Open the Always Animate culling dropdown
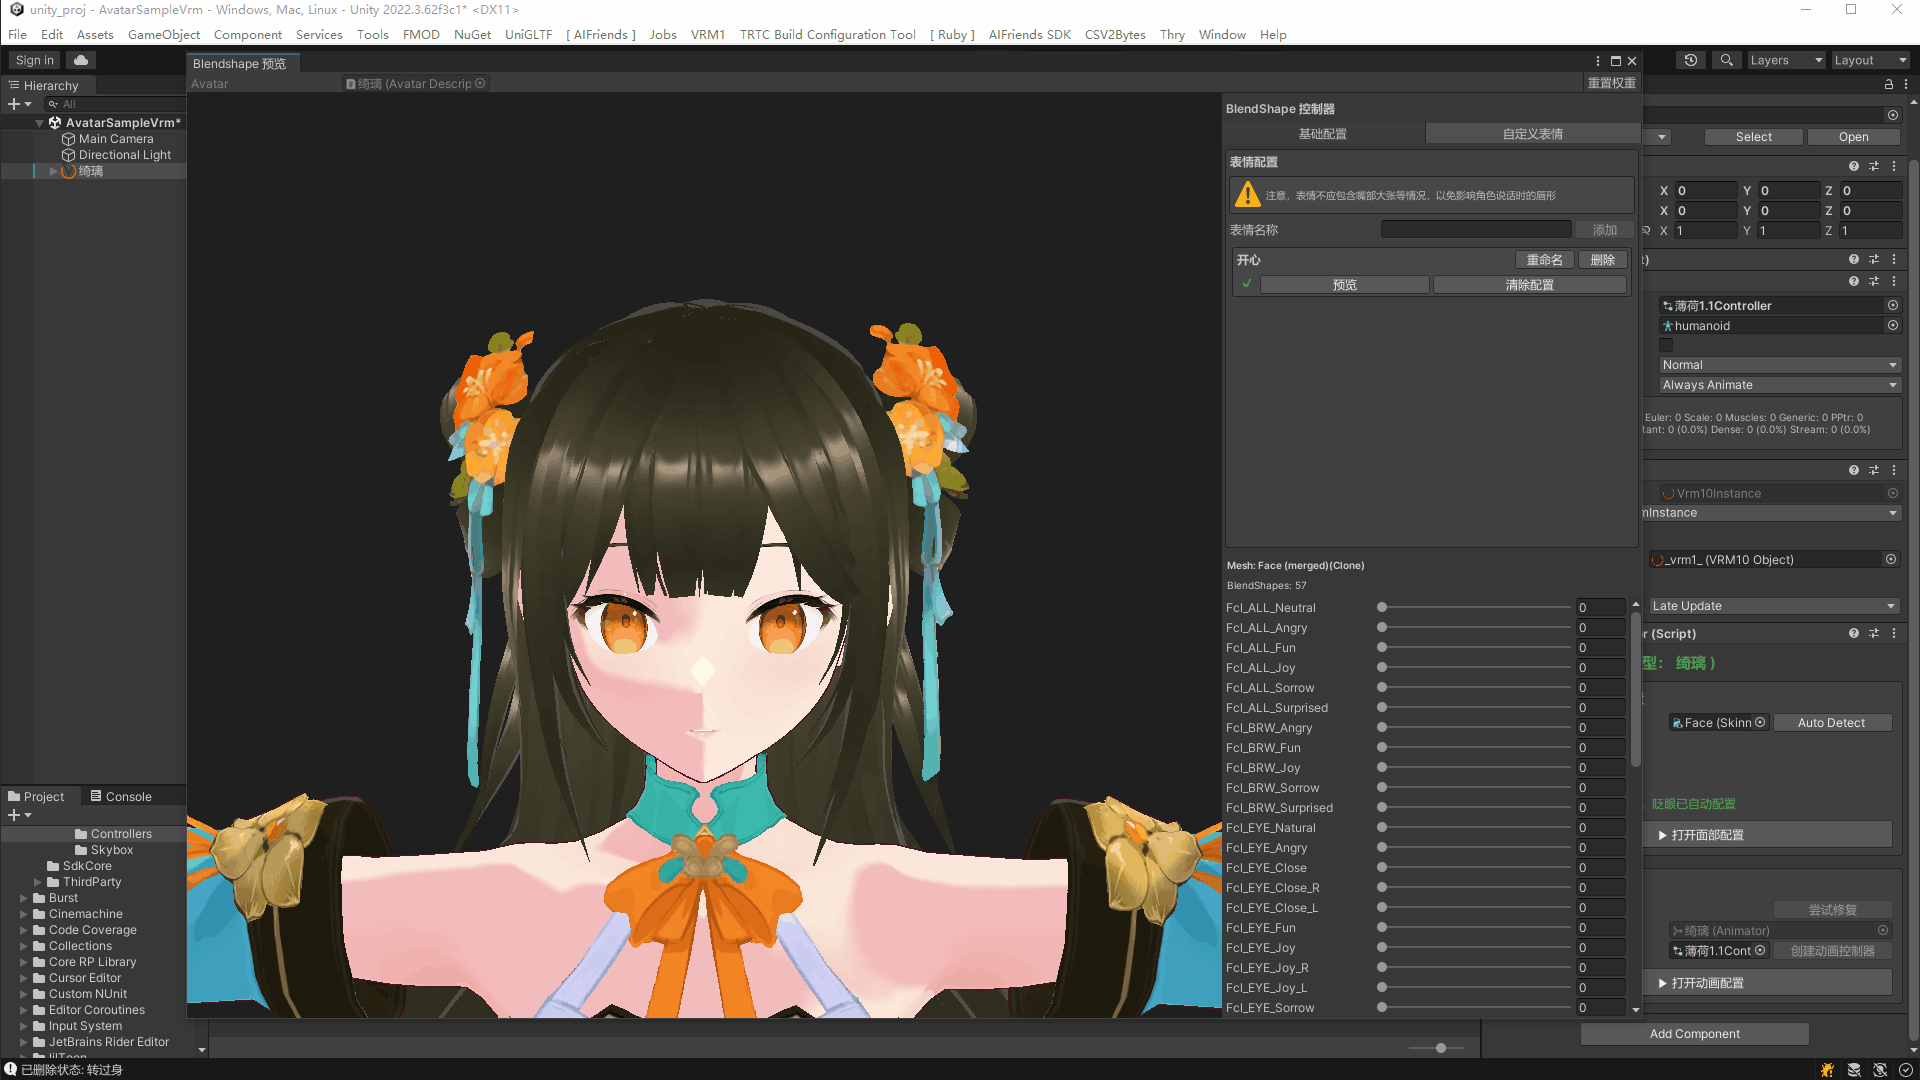1920x1080 pixels. [1779, 385]
